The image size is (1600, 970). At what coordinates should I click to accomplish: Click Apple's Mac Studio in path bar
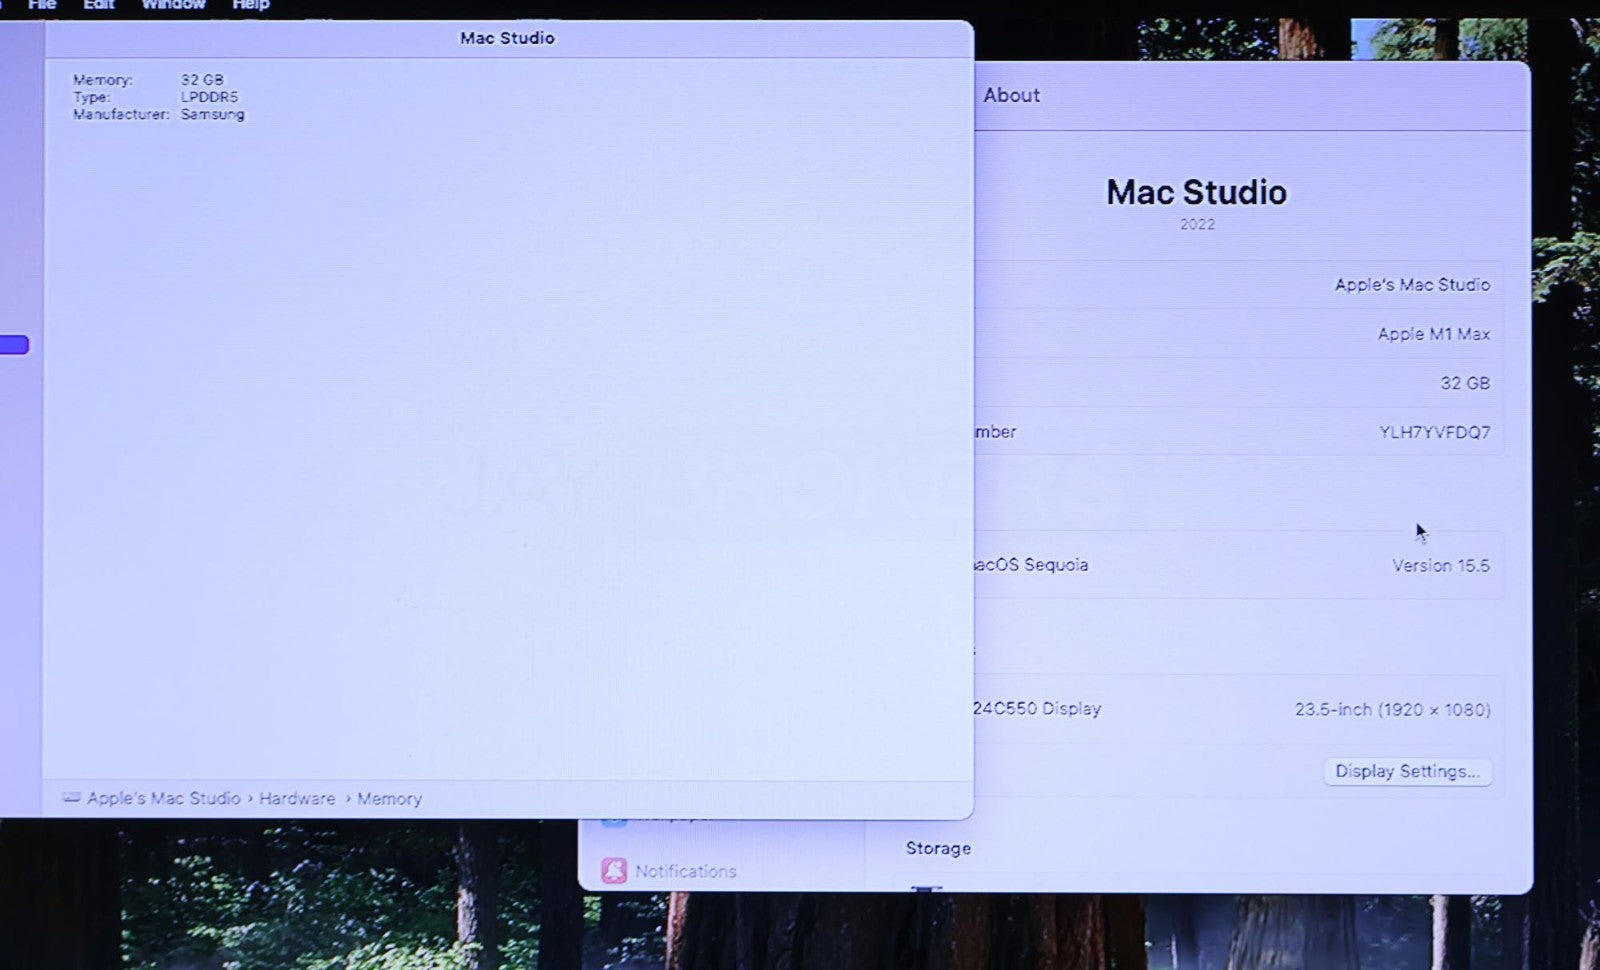[164, 798]
